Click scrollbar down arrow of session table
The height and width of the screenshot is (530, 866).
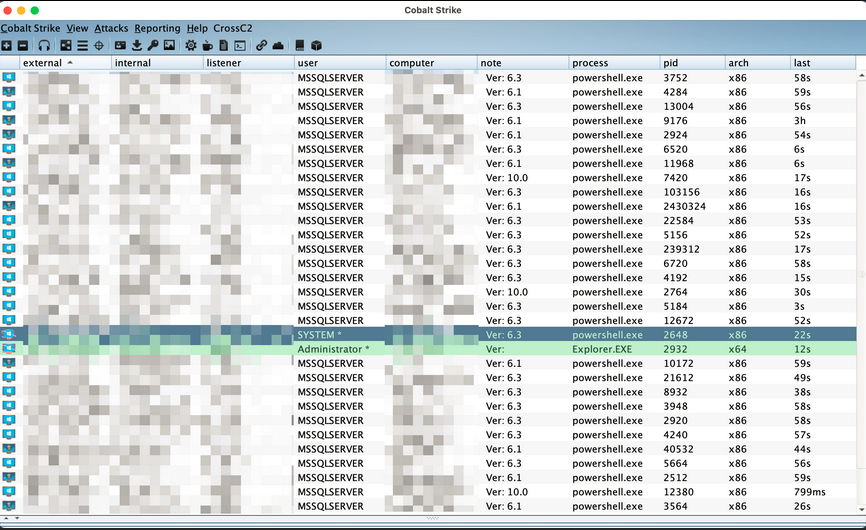pyautogui.click(x=861, y=510)
